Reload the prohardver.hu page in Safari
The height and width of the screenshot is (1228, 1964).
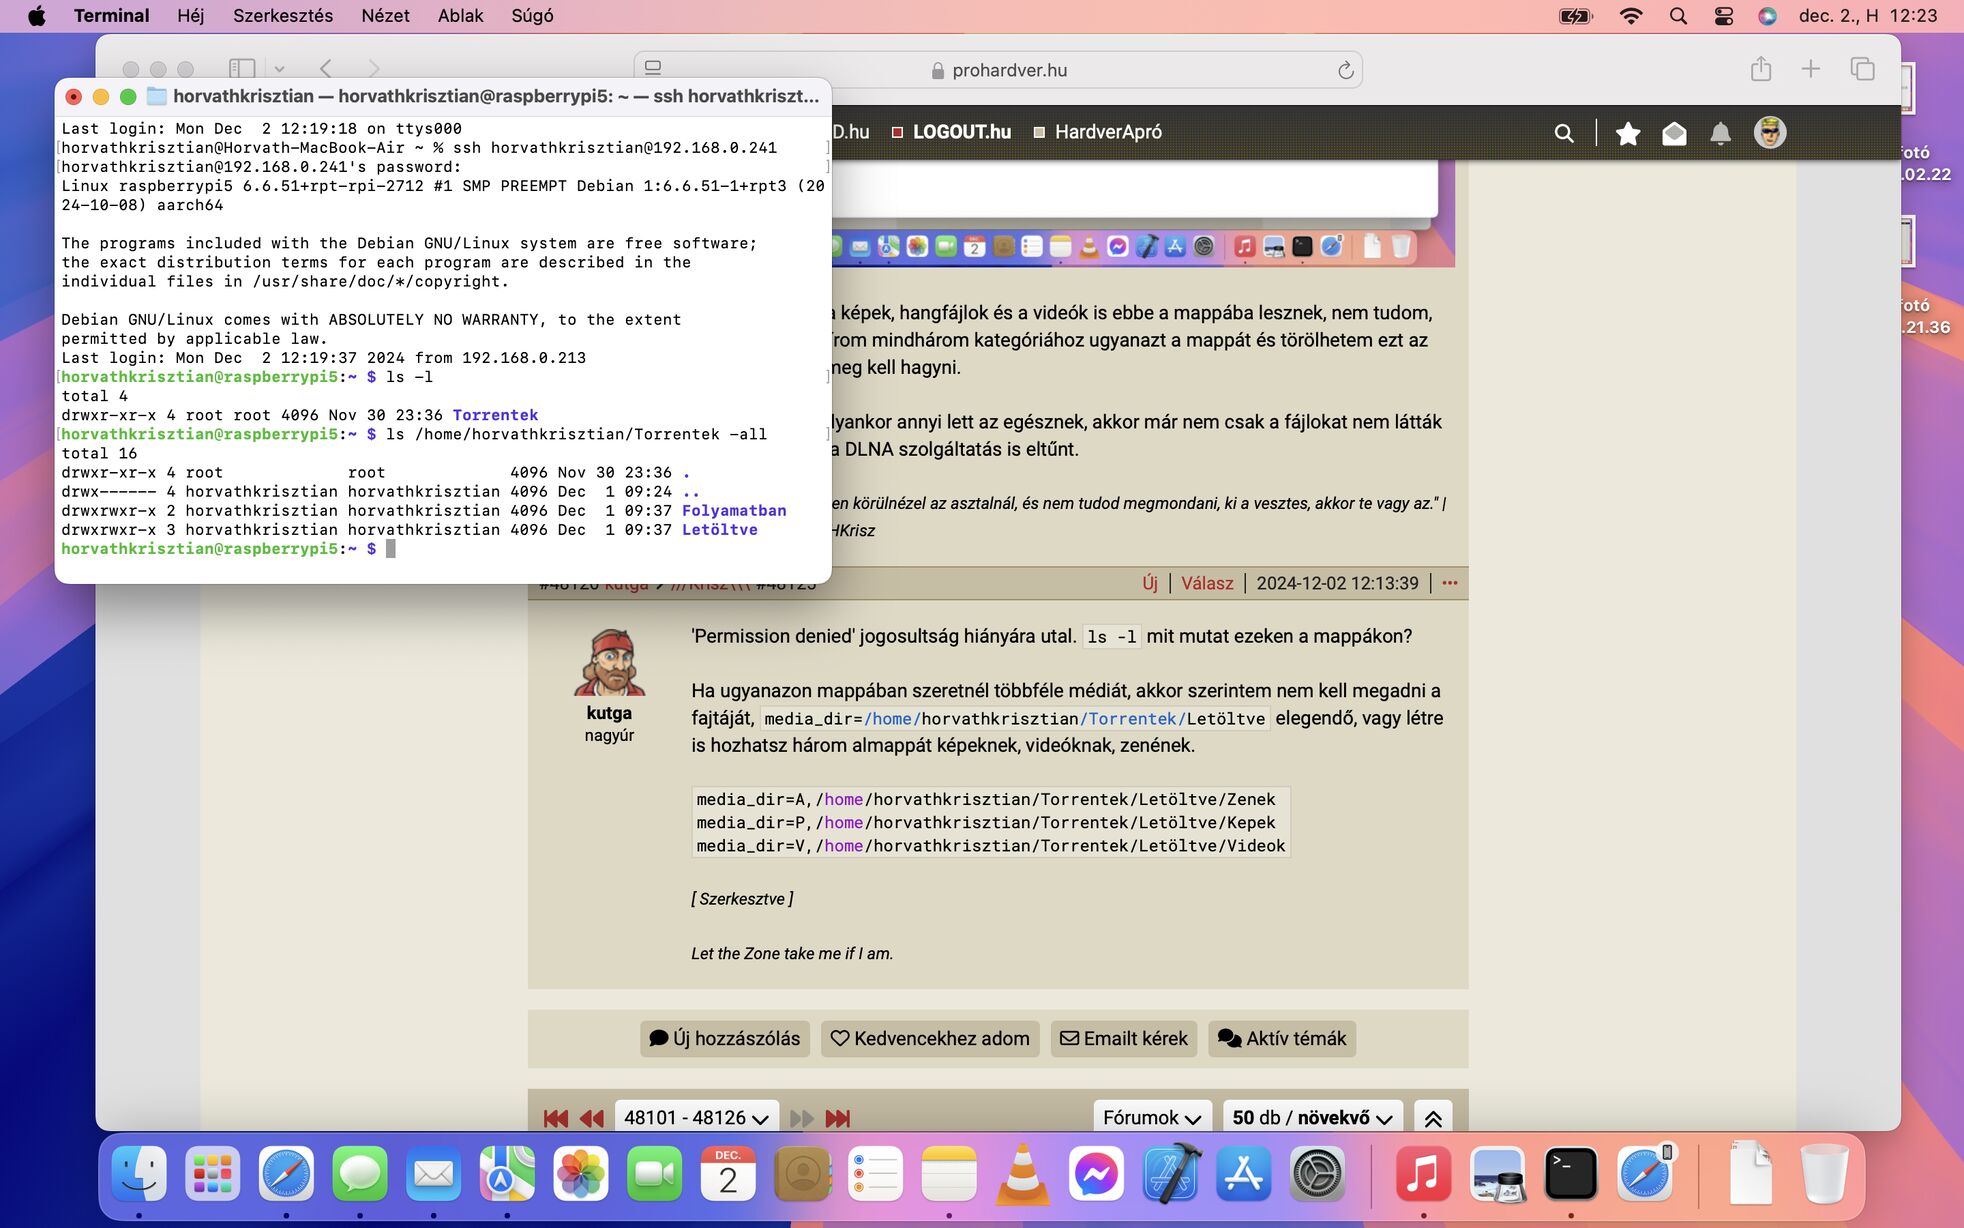tap(1345, 70)
